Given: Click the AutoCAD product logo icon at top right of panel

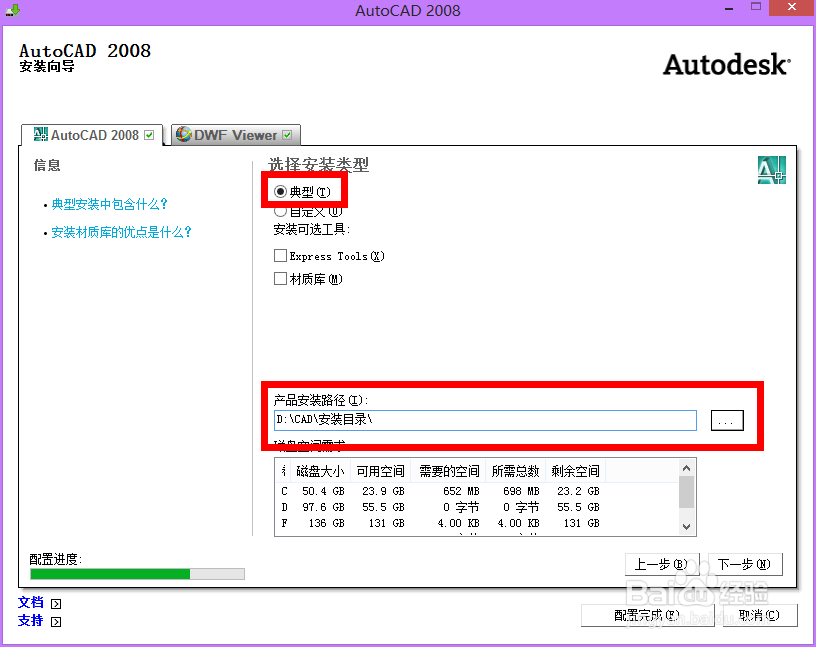Looking at the screenshot, I should (772, 170).
